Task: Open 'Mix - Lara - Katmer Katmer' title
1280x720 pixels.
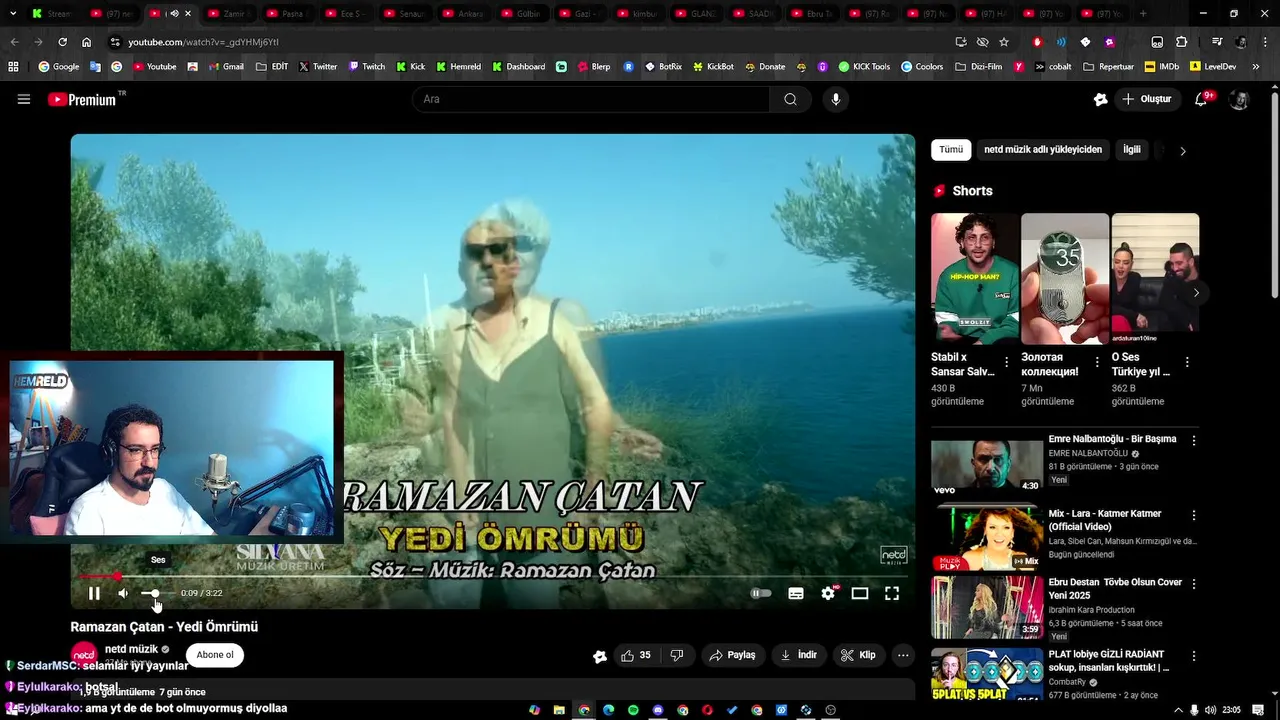Action: point(1105,520)
